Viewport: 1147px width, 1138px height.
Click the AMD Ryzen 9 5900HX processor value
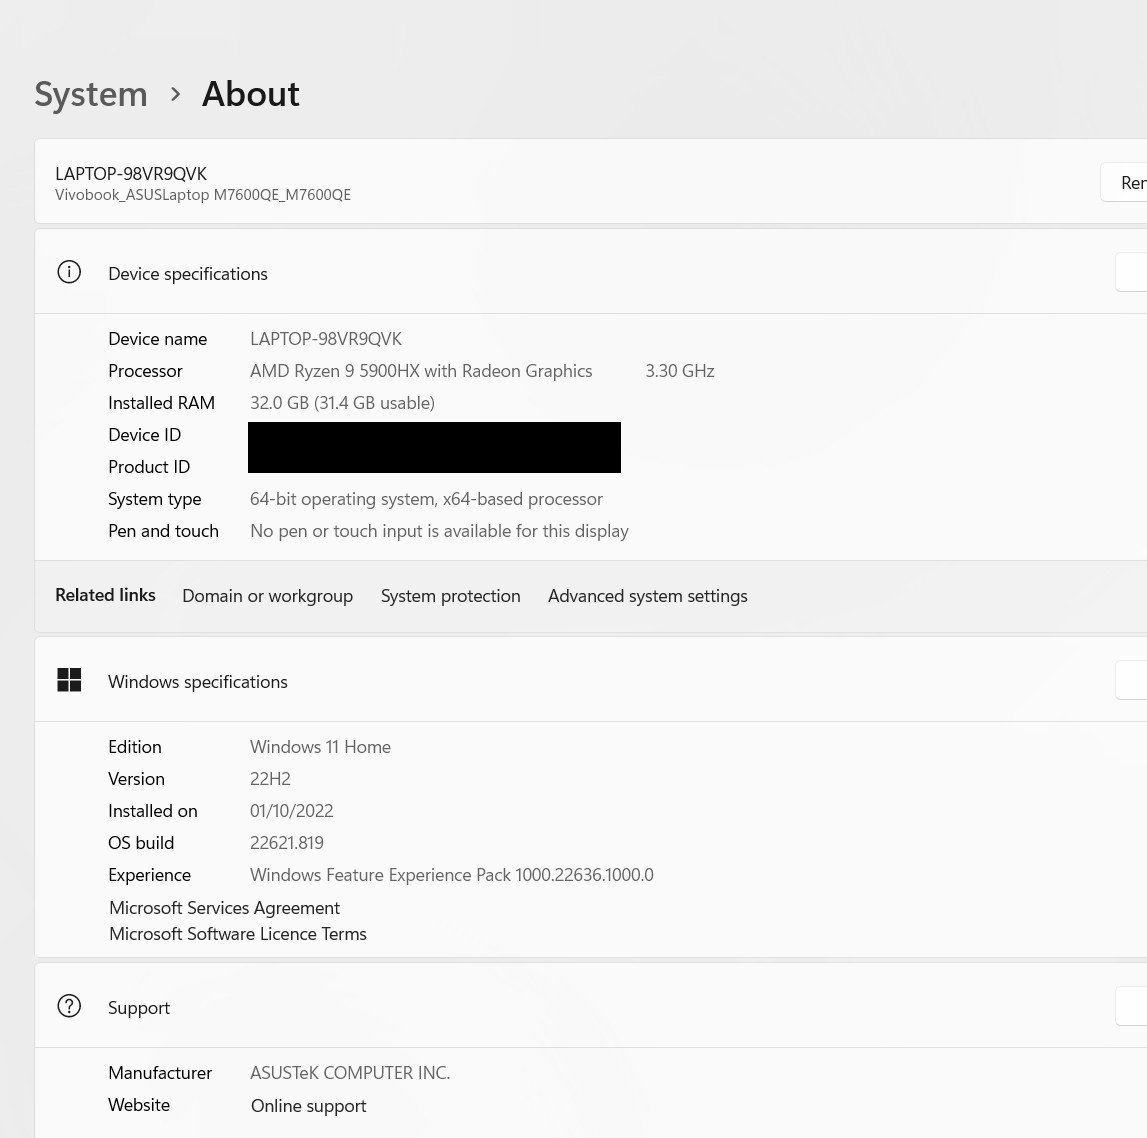(421, 371)
